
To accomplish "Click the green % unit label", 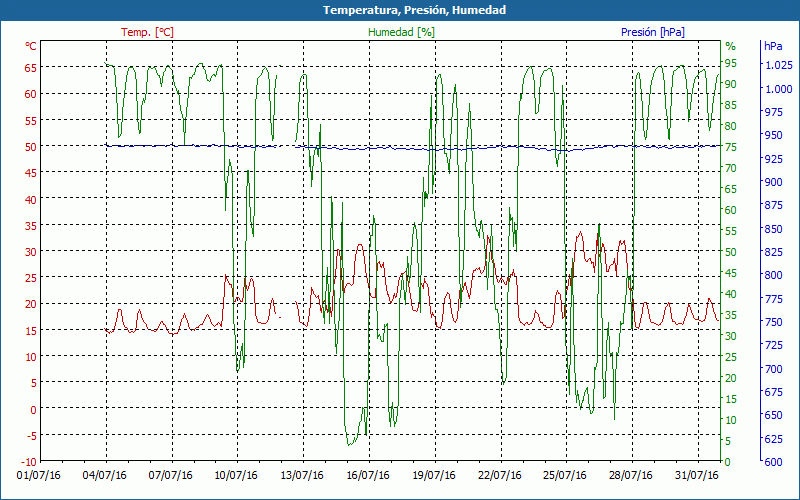I will click(731, 46).
